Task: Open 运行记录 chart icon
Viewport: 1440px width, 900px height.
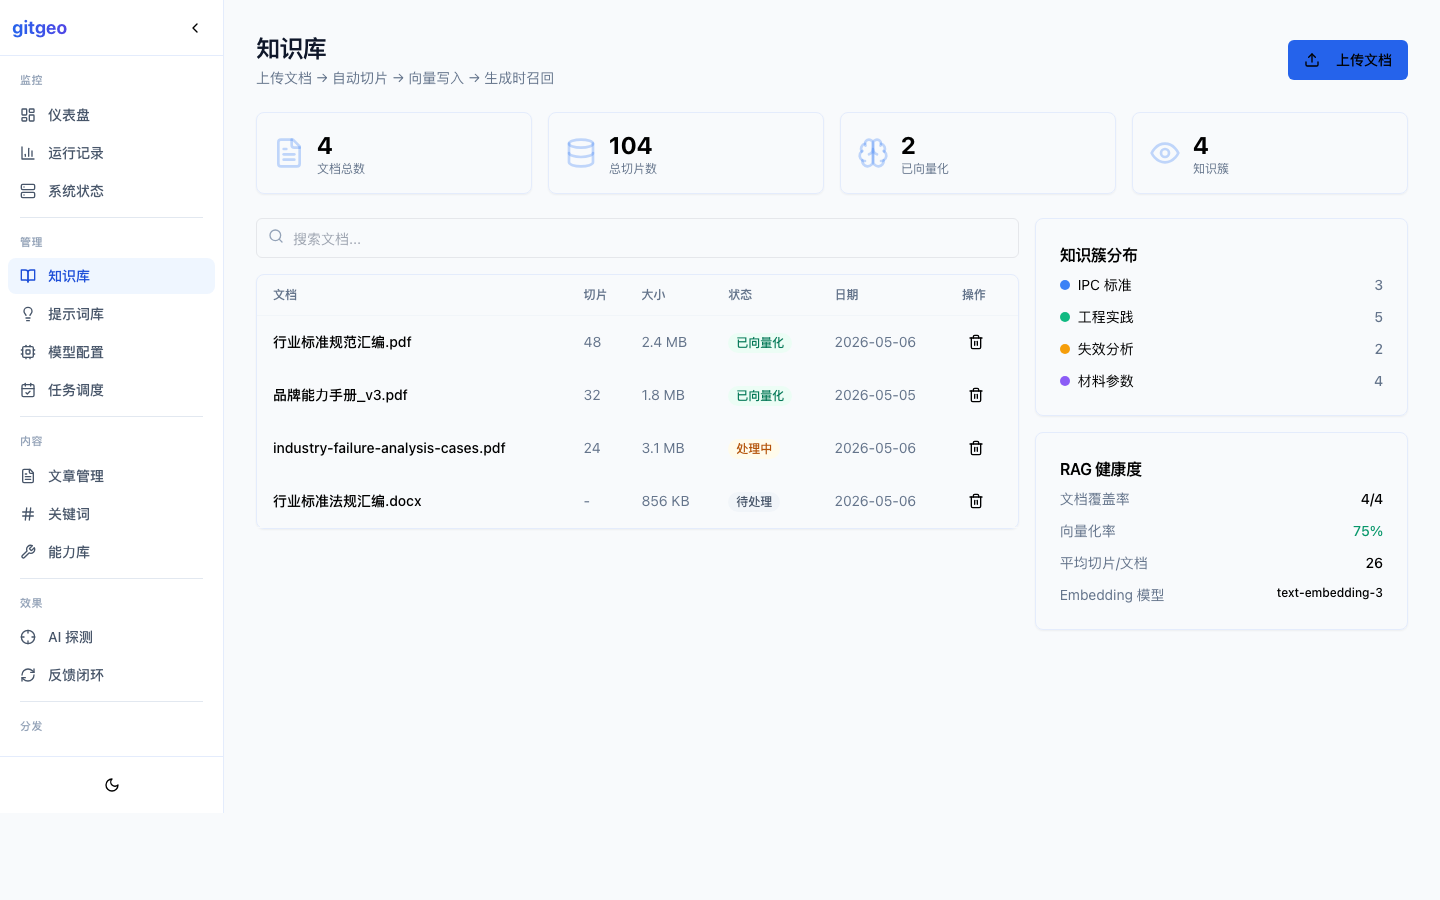Action: pyautogui.click(x=28, y=153)
